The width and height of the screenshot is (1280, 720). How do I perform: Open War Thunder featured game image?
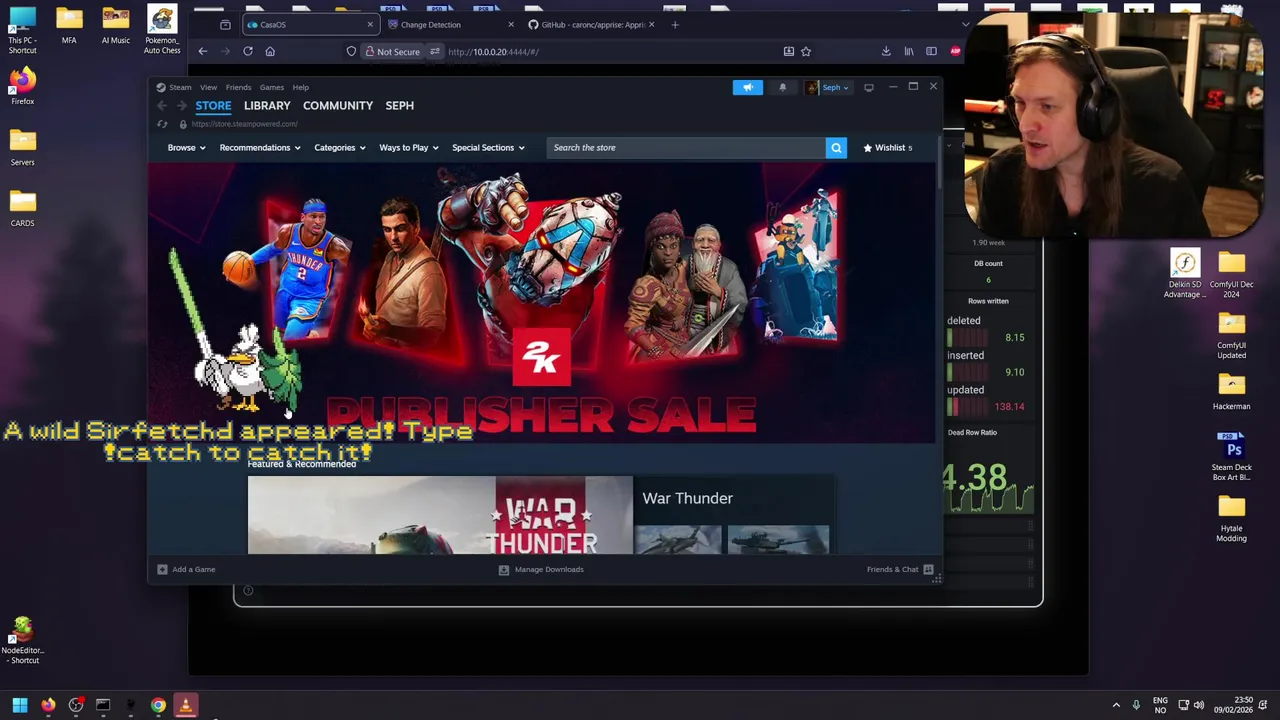(x=440, y=515)
